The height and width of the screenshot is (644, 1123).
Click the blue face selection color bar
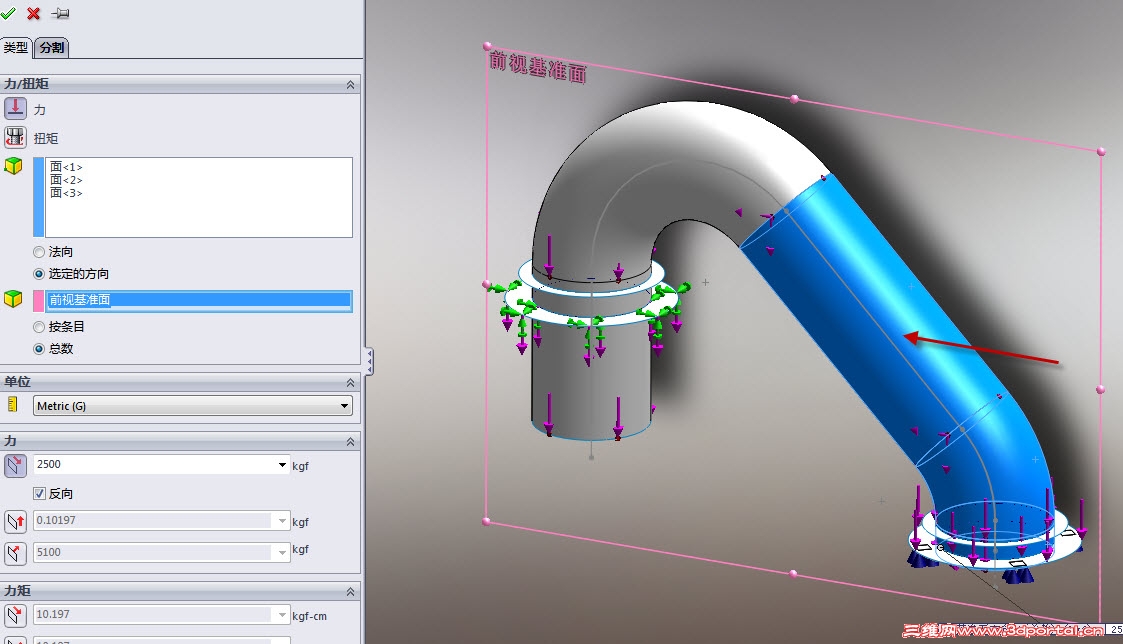pyautogui.click(x=39, y=197)
